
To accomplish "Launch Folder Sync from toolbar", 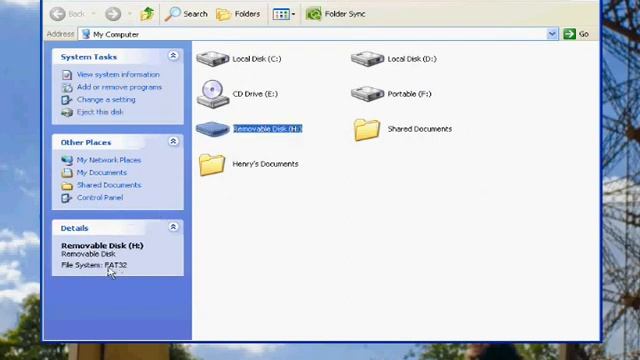I will [x=335, y=14].
